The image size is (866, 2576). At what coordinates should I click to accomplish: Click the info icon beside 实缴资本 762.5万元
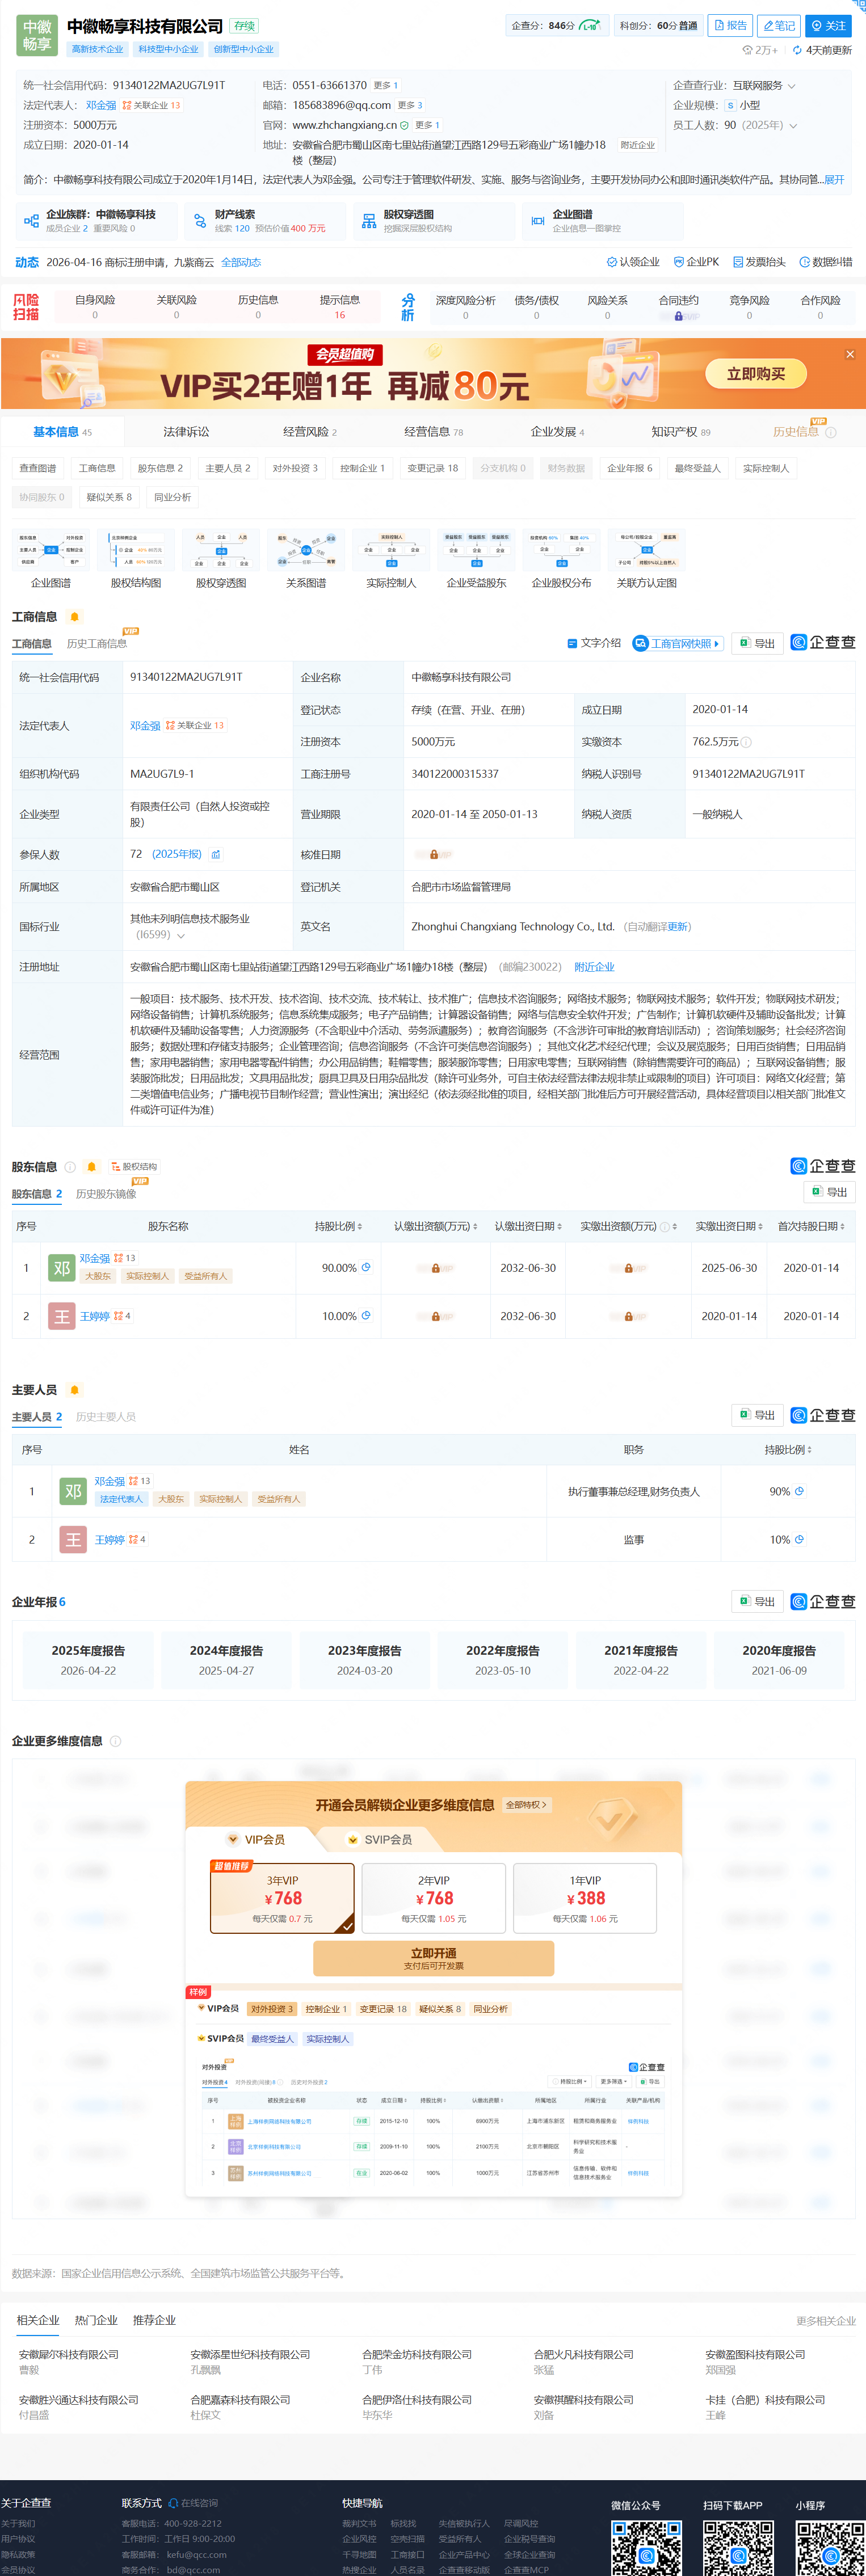pyautogui.click(x=746, y=742)
